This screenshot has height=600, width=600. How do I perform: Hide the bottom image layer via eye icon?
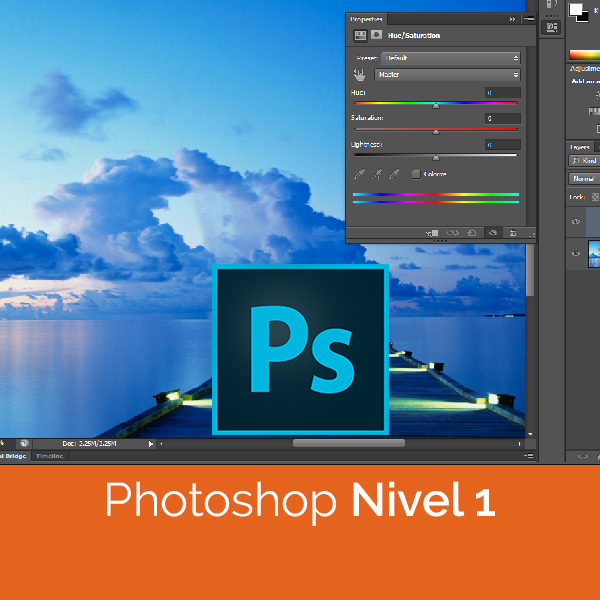[575, 254]
